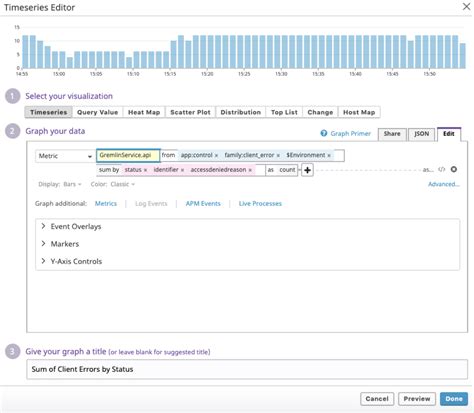Click the query alias 'as...' field
474x413 pixels.
(x=428, y=170)
